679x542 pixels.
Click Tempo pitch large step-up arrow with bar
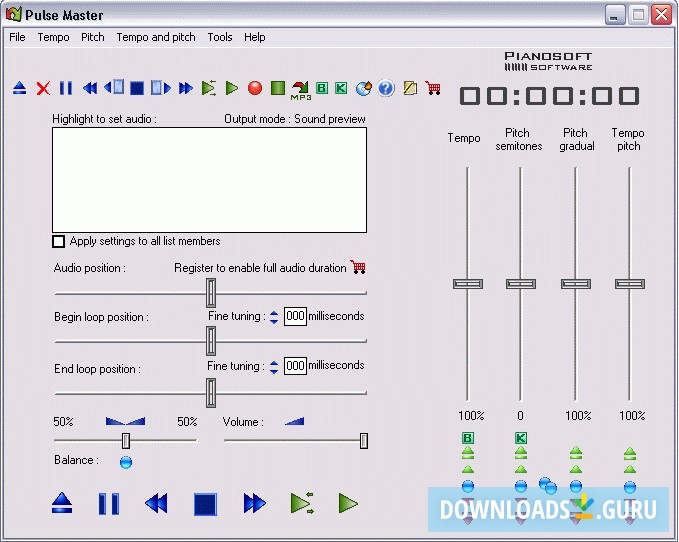(630, 453)
